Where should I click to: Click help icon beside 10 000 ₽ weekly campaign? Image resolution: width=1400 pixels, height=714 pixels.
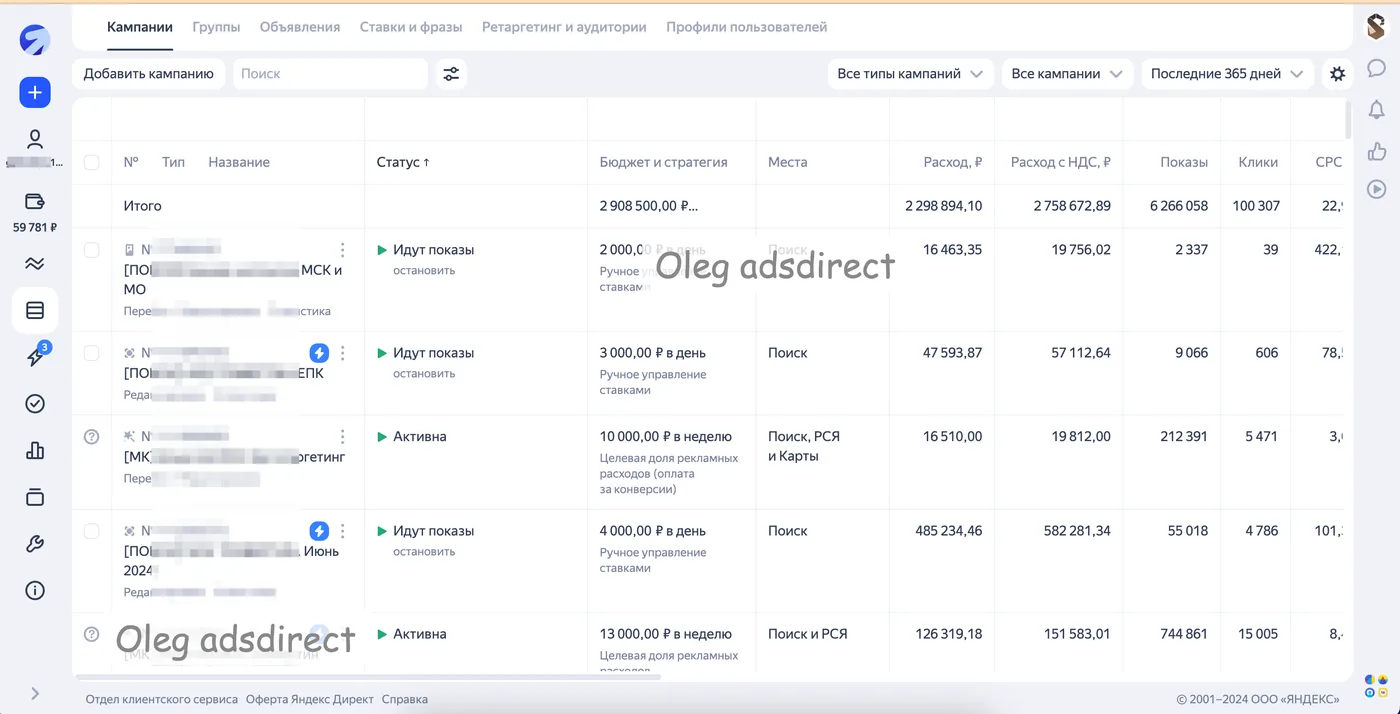coord(92,437)
